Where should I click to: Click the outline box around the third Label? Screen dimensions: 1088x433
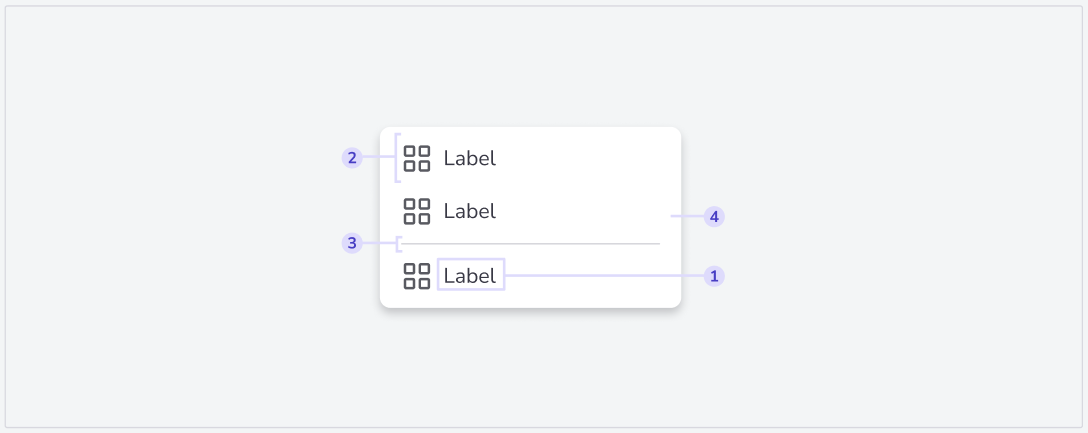coord(471,273)
